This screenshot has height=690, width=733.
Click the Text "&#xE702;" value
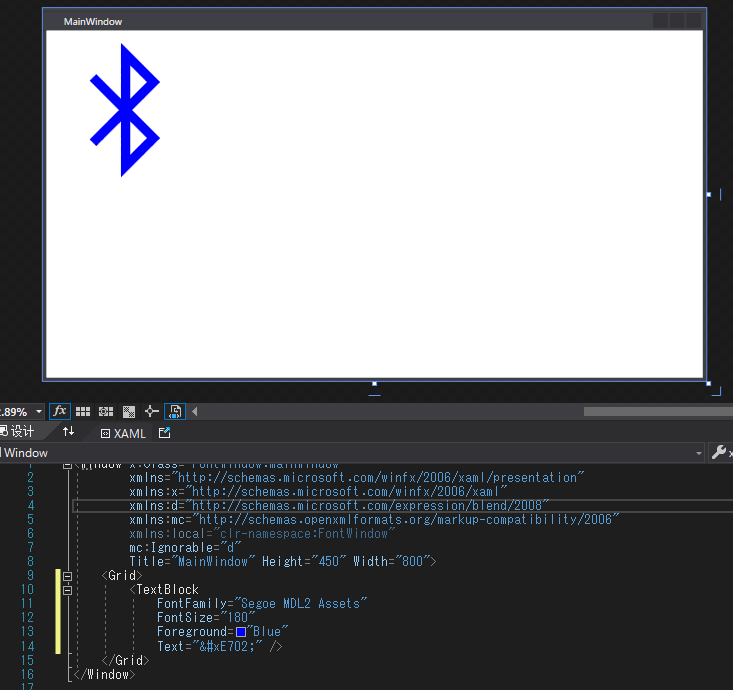(227, 647)
